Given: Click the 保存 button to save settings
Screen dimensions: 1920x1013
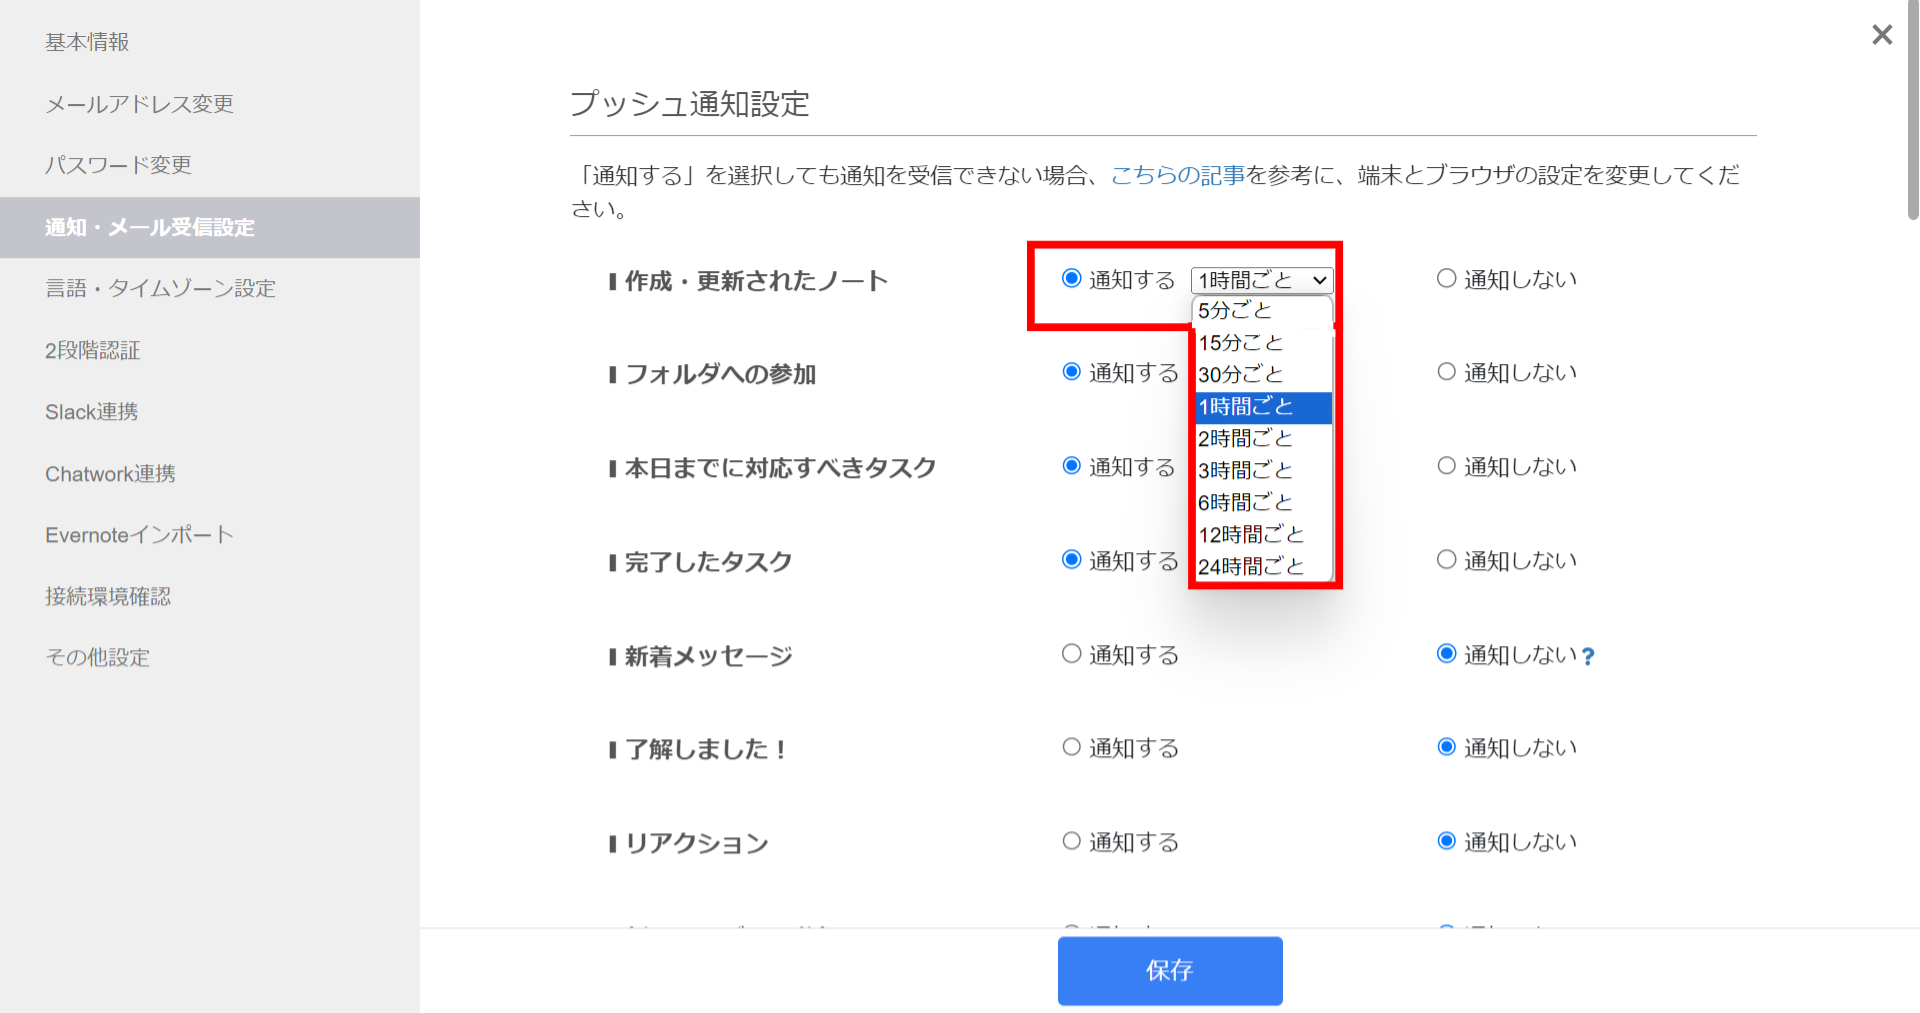Looking at the screenshot, I should (1169, 970).
